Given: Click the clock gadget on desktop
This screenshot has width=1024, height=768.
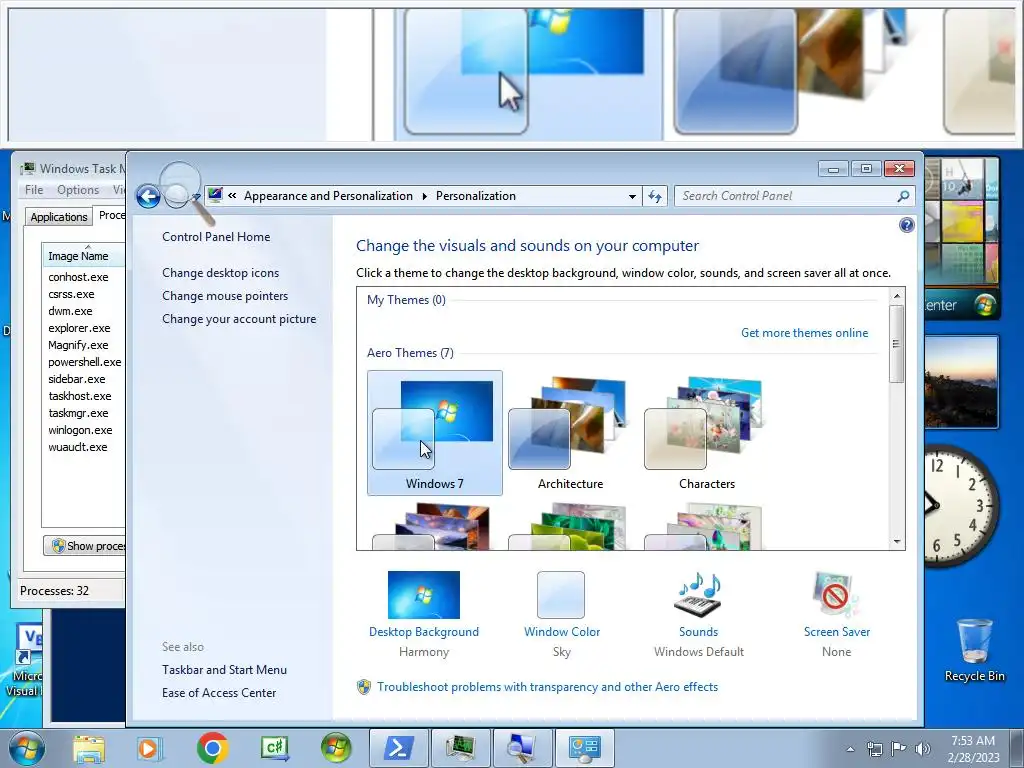Looking at the screenshot, I should click(961, 505).
